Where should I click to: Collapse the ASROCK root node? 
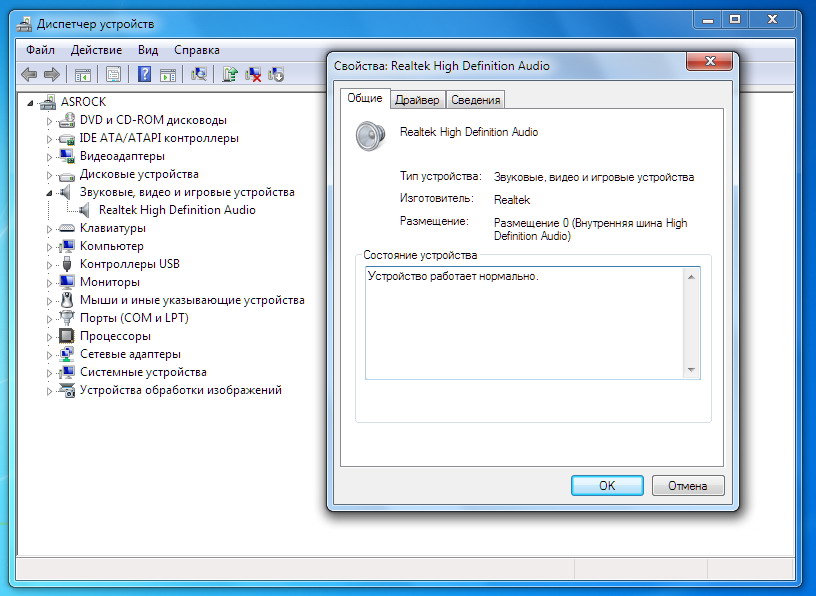(x=30, y=103)
